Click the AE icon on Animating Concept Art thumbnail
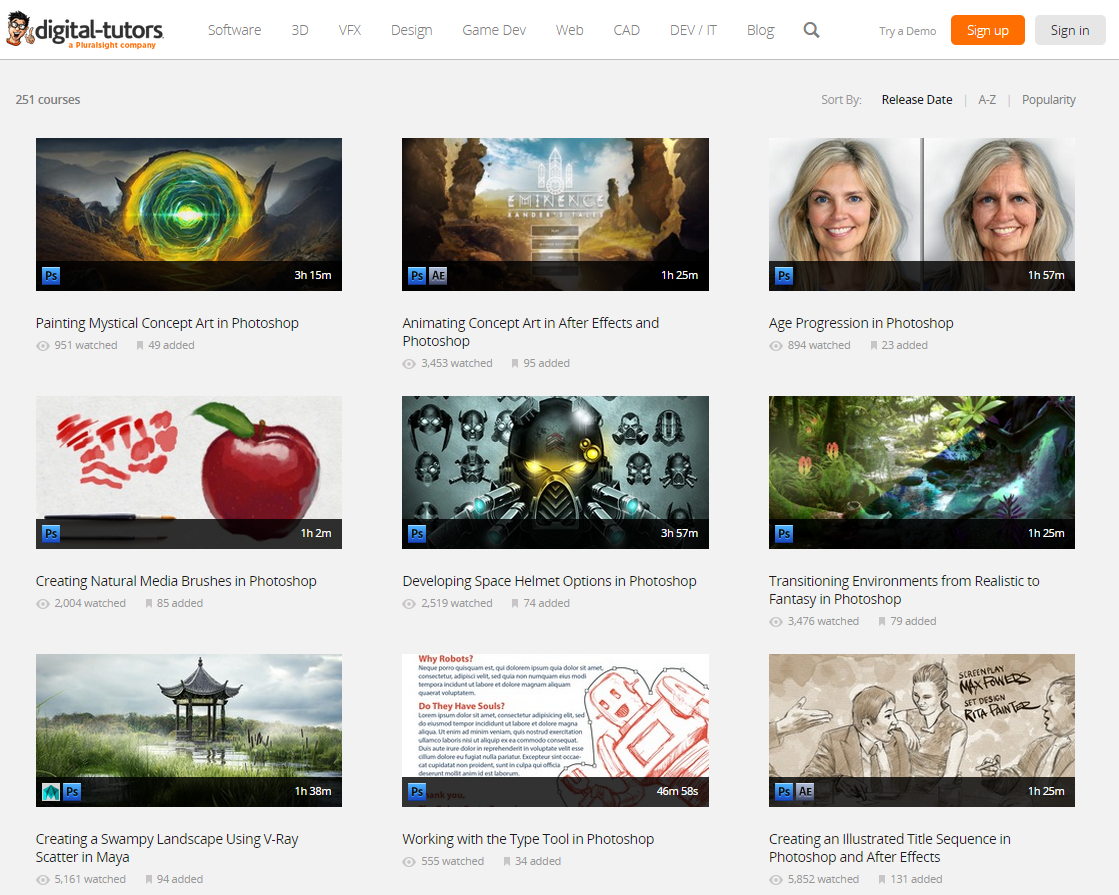Screen dimensions: 1119x895 pyautogui.click(x=438, y=276)
